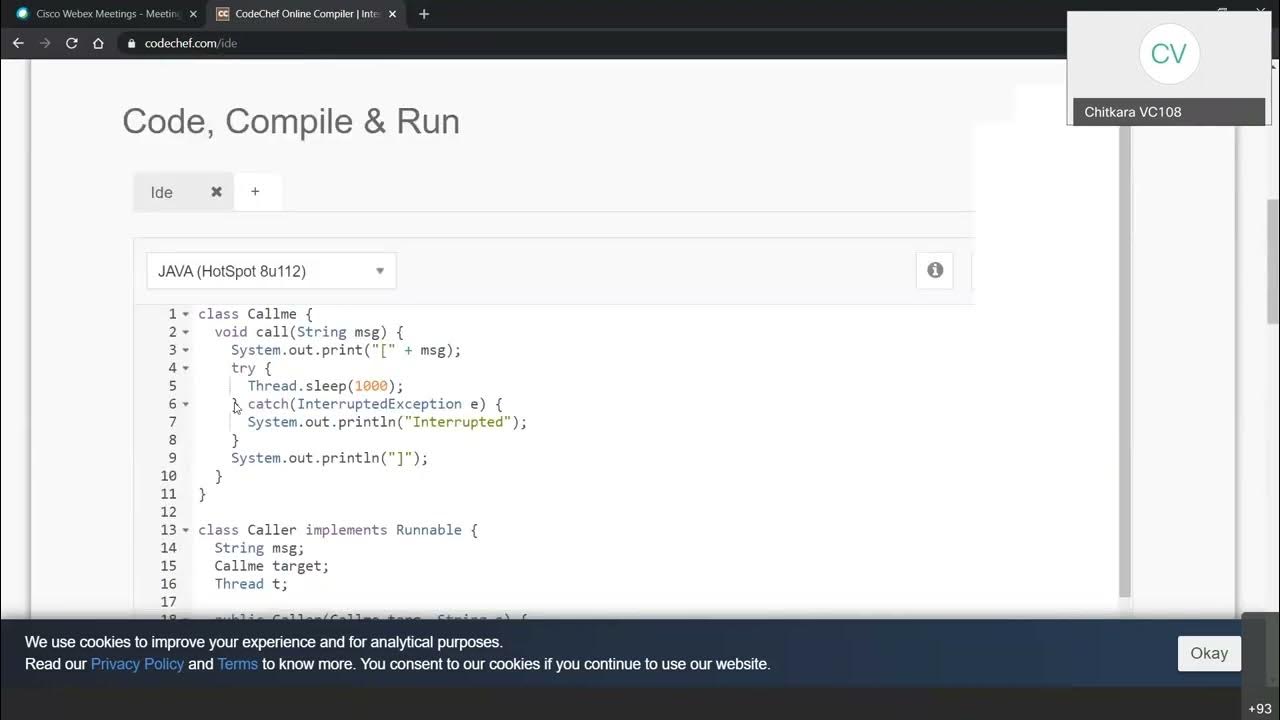Click the "Interrupted" string on line 7
1280x720 pixels.
tap(457, 422)
